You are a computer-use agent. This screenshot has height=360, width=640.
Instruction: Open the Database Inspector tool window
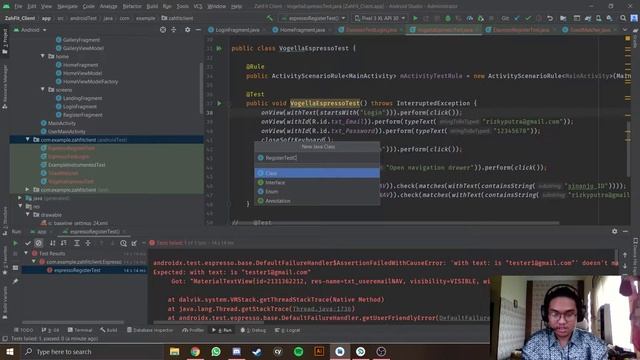click(x=150, y=330)
